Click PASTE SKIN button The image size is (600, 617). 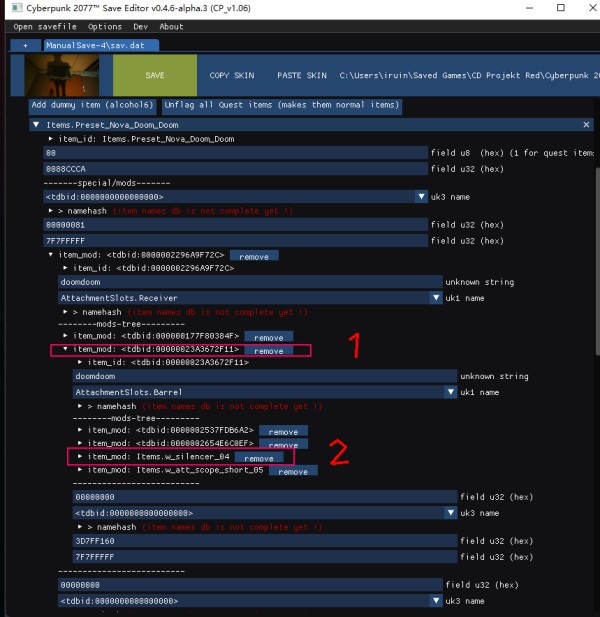point(302,75)
